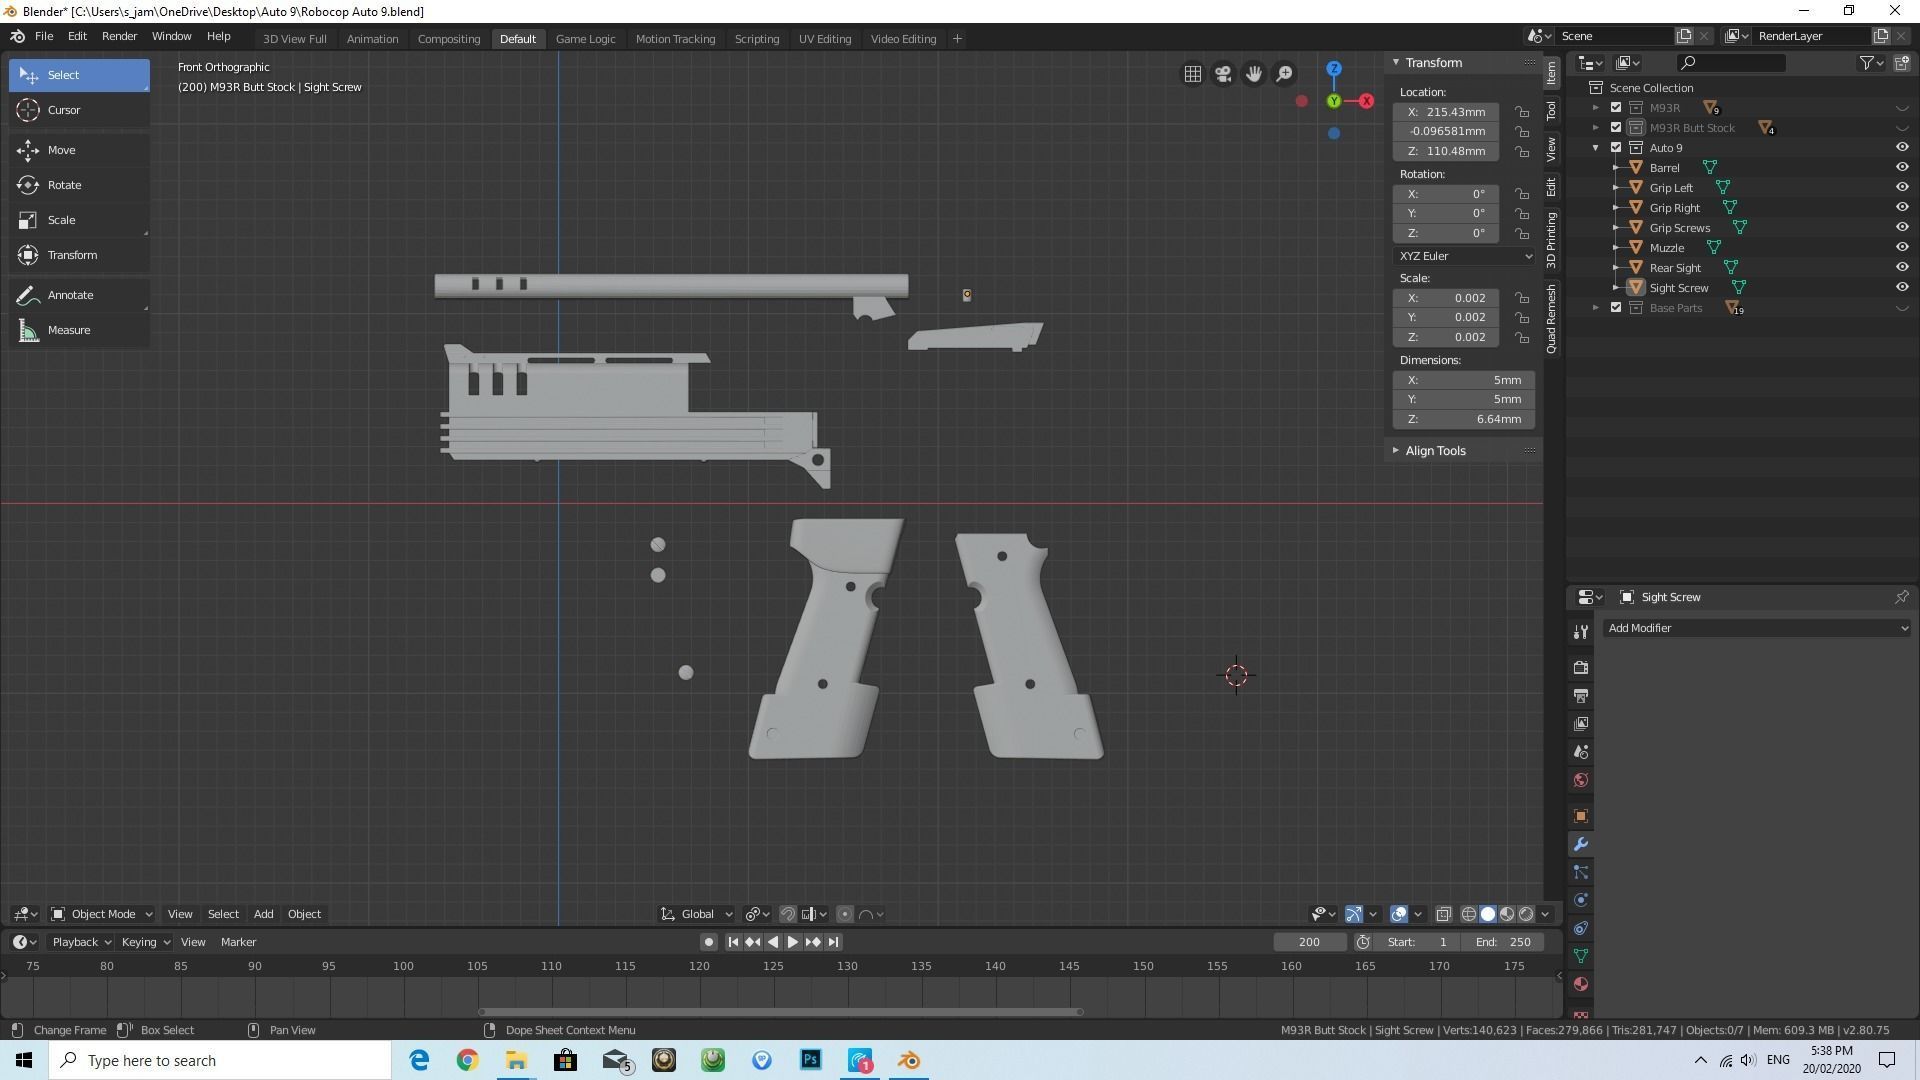This screenshot has height=1080, width=1920.
Task: Open the Object properties tab icon
Action: click(x=1581, y=816)
